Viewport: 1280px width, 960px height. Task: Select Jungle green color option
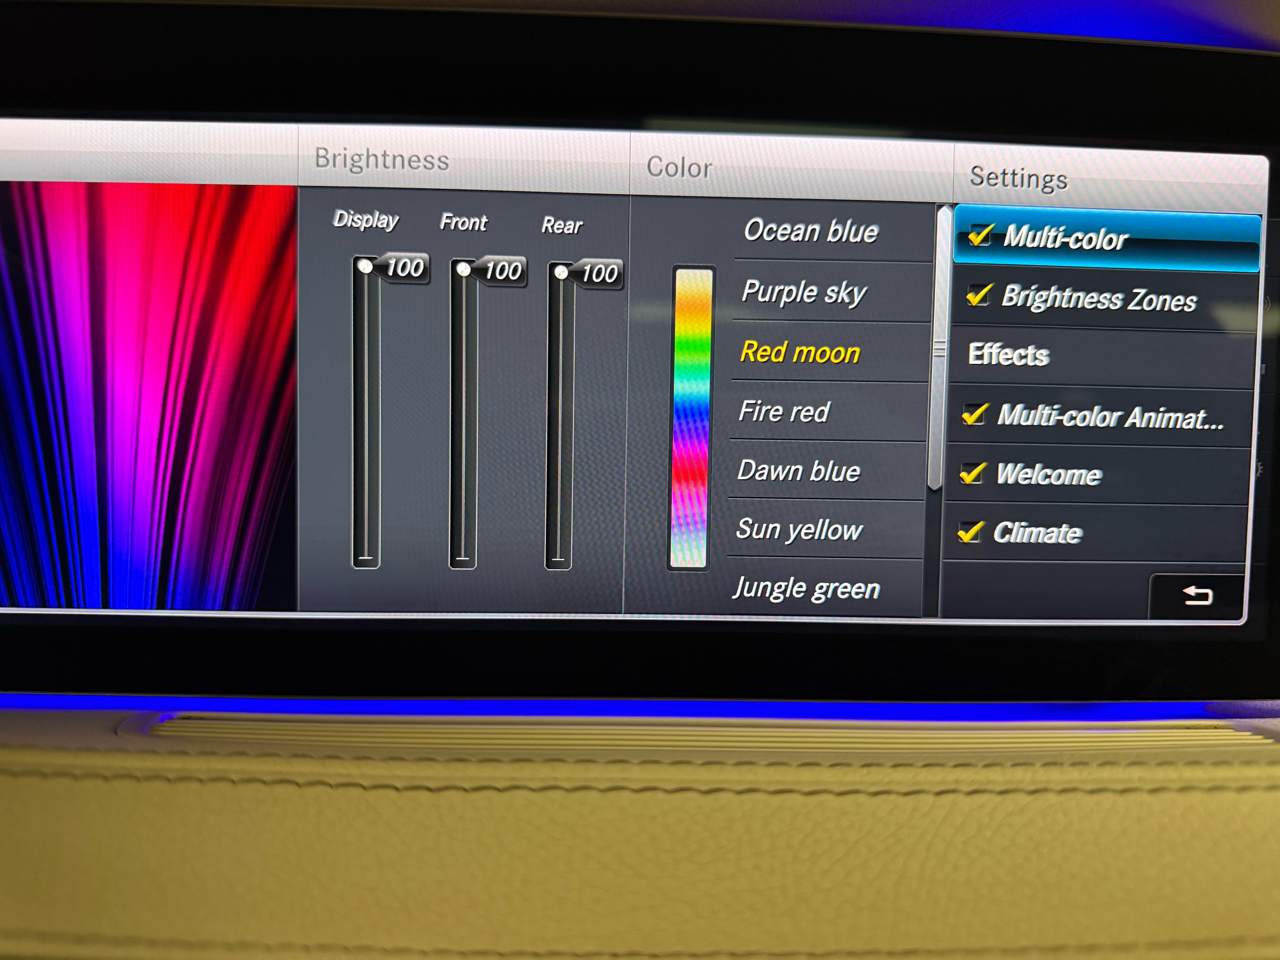pos(806,588)
